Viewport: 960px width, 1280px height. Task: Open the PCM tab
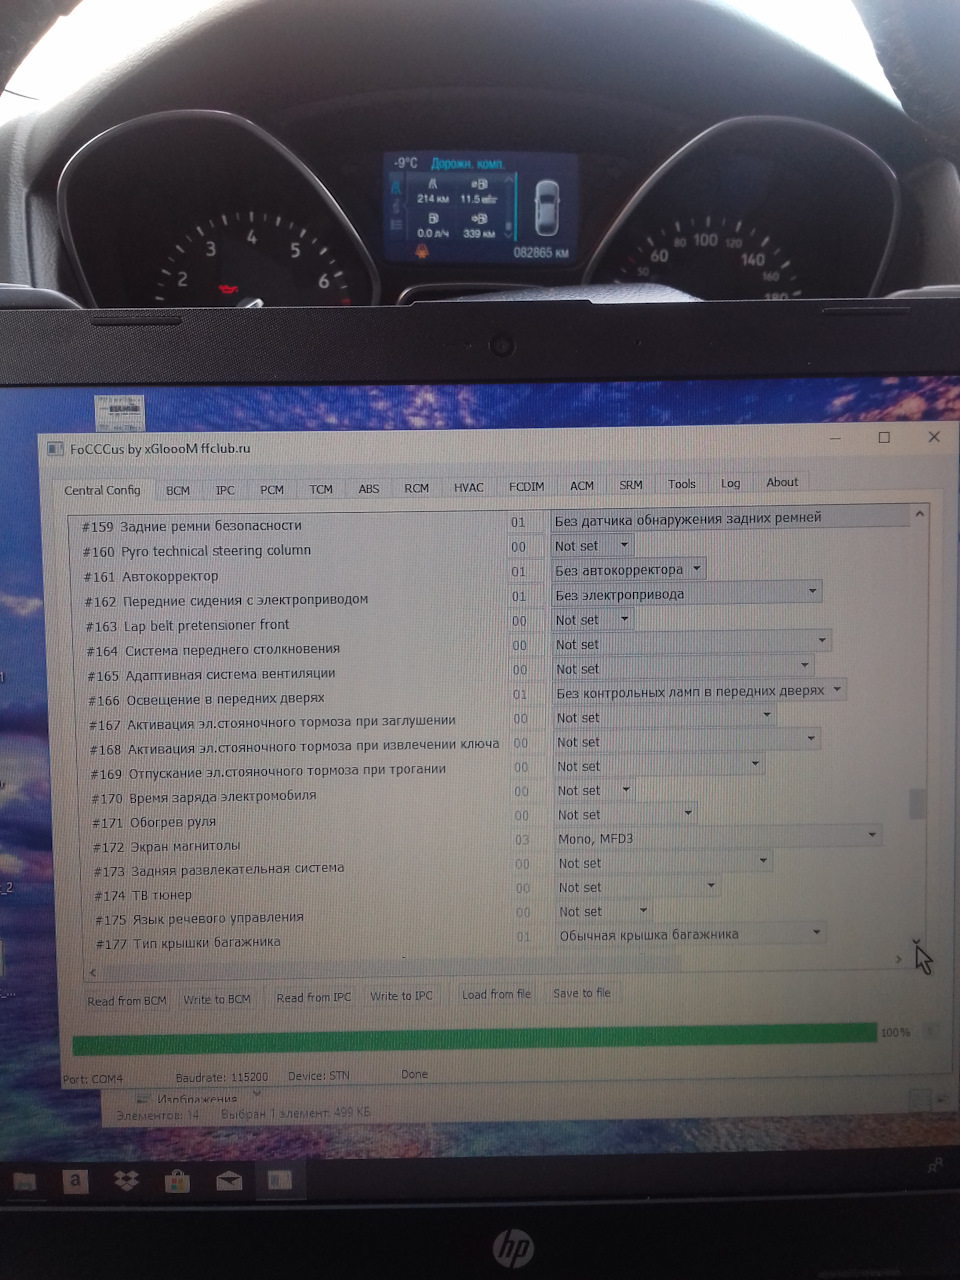[272, 490]
